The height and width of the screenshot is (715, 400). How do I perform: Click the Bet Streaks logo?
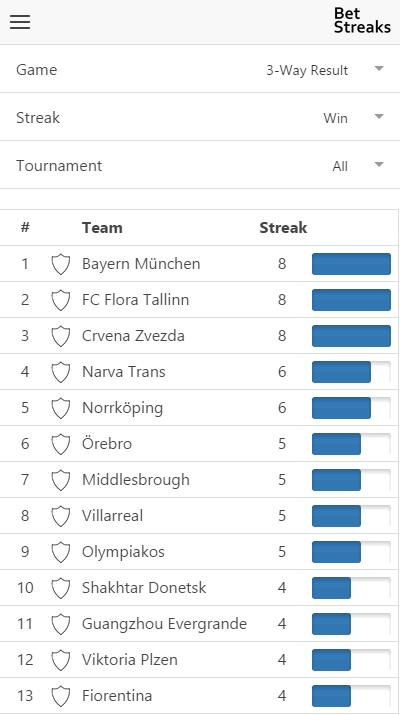(x=362, y=21)
